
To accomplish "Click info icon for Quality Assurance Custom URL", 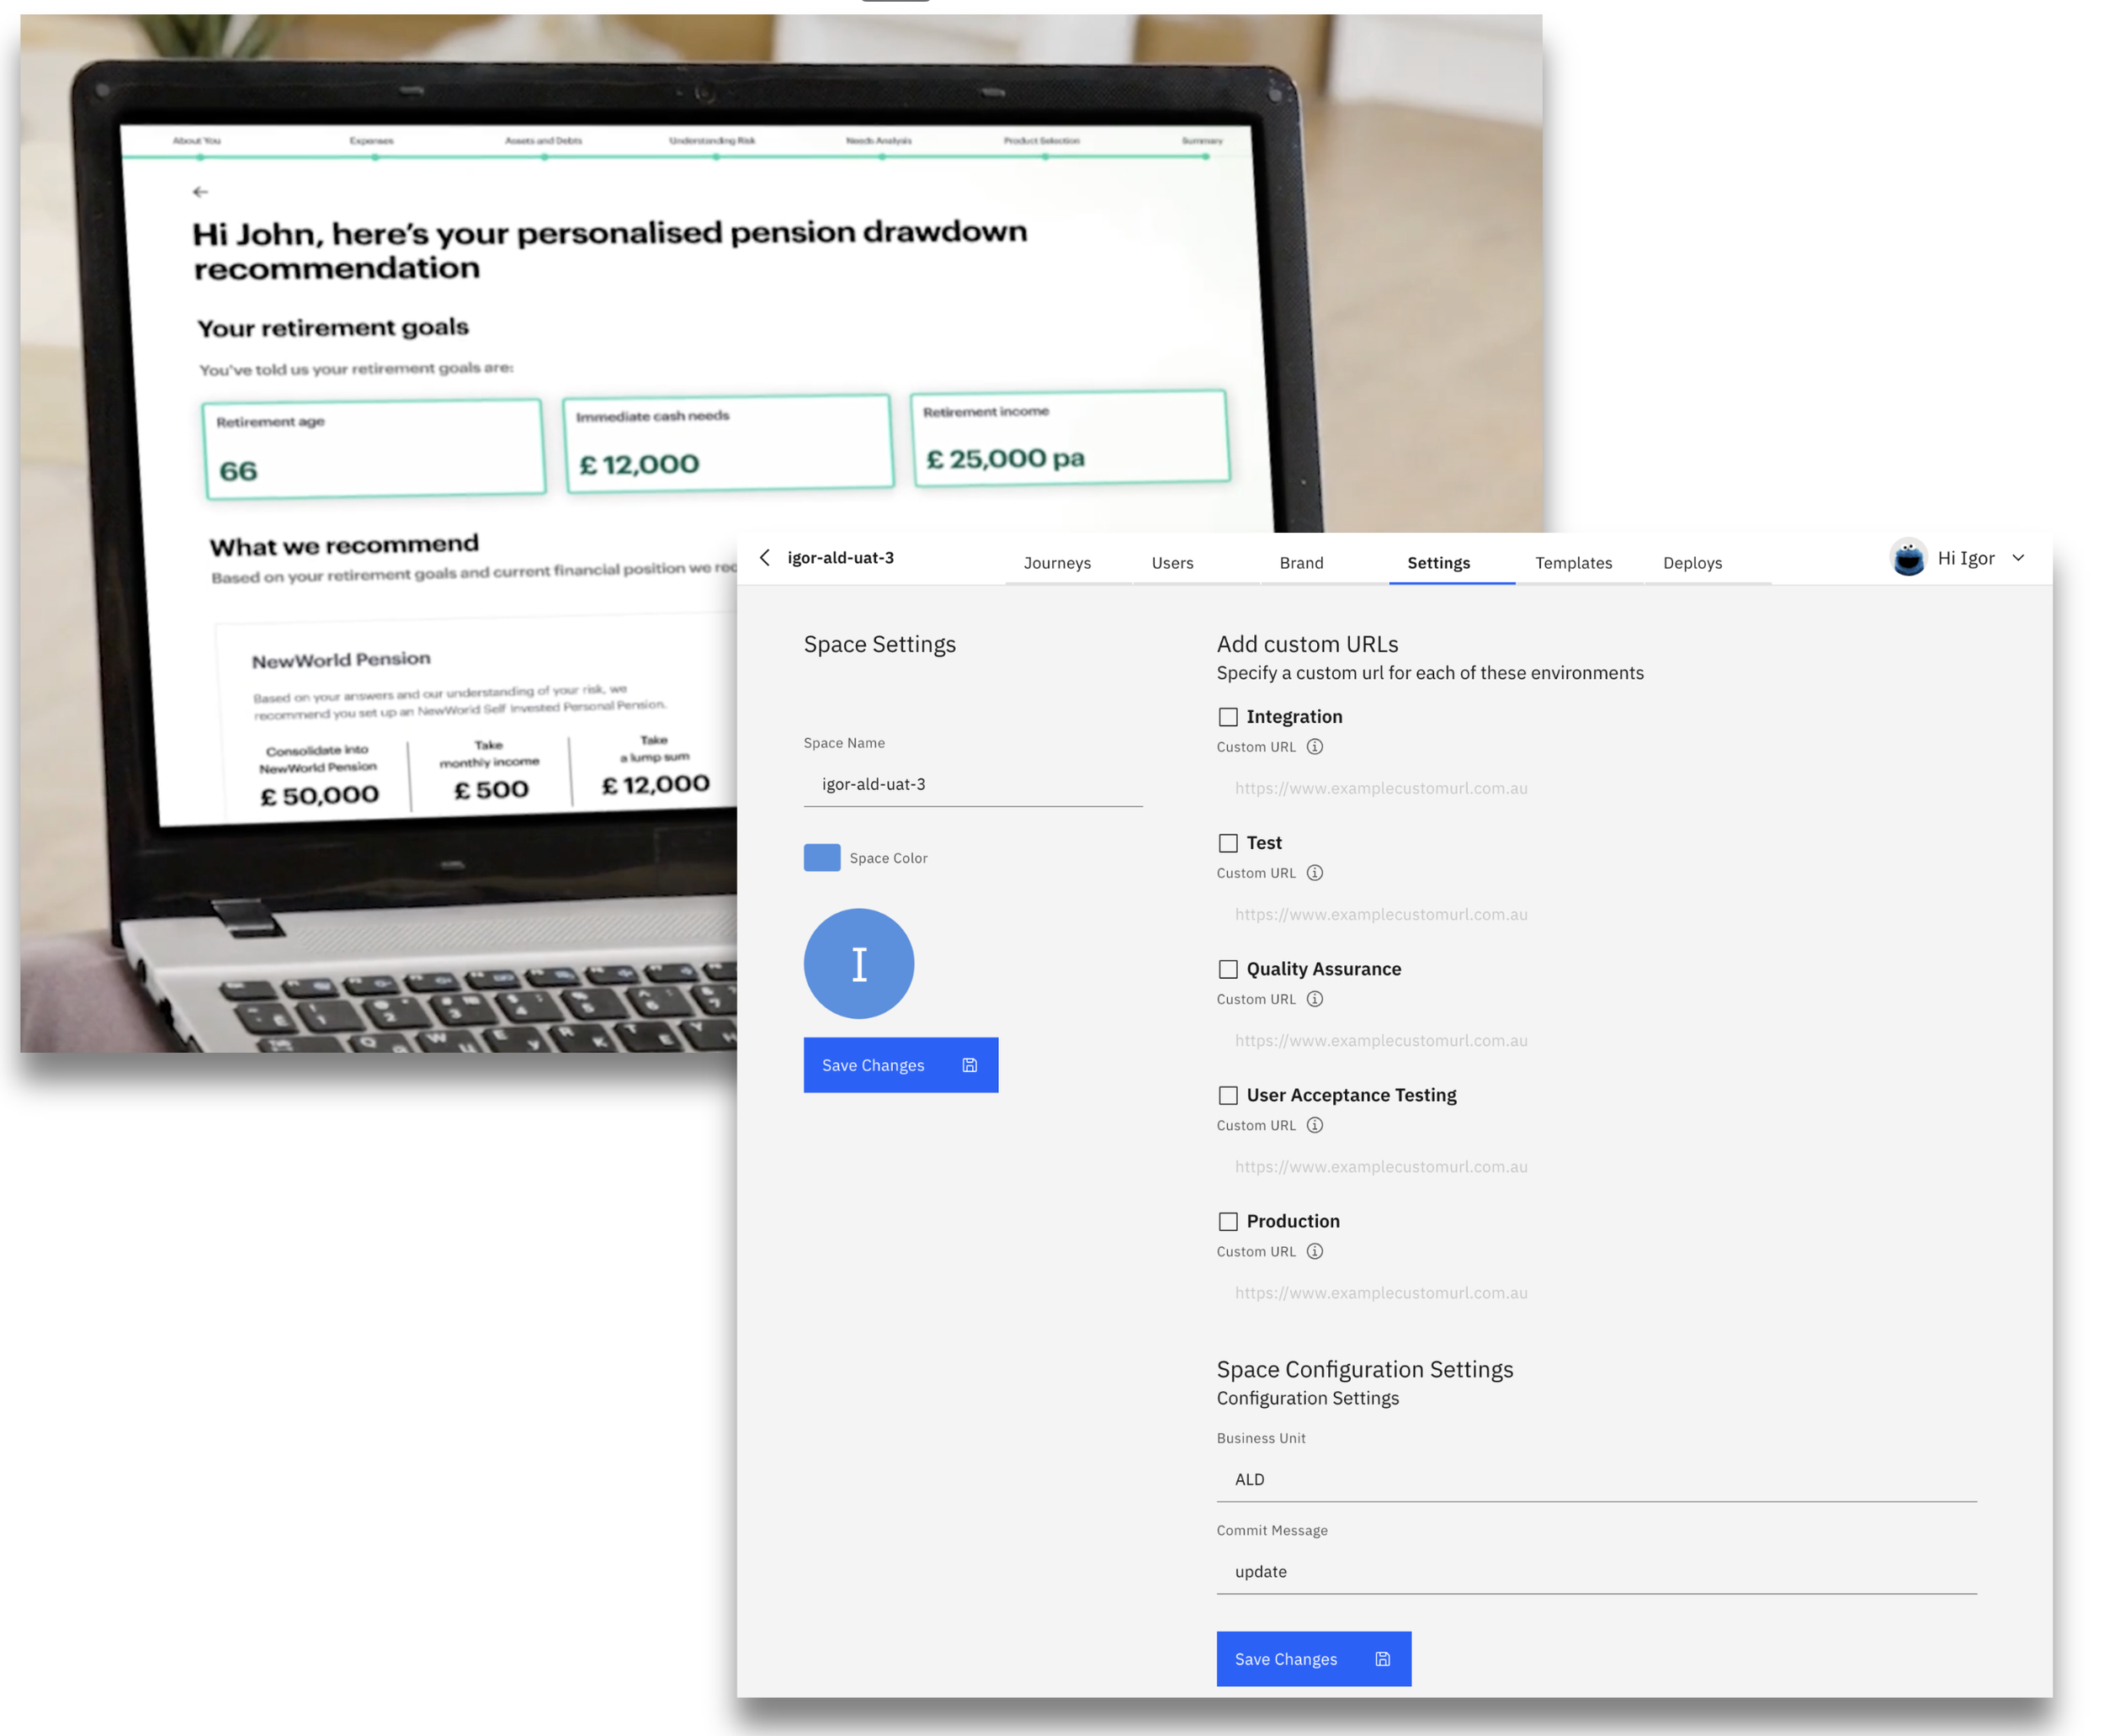I will pos(1315,999).
